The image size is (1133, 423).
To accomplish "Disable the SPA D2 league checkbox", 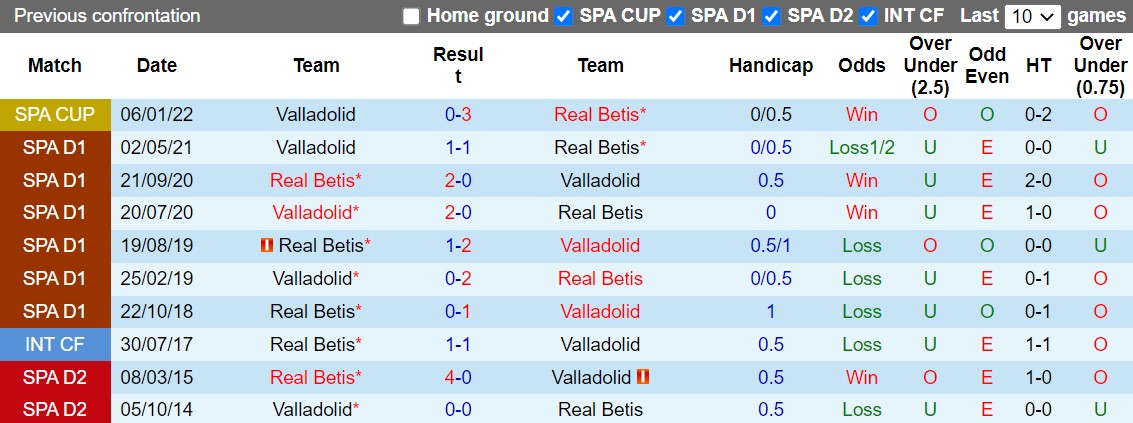I will tap(771, 16).
